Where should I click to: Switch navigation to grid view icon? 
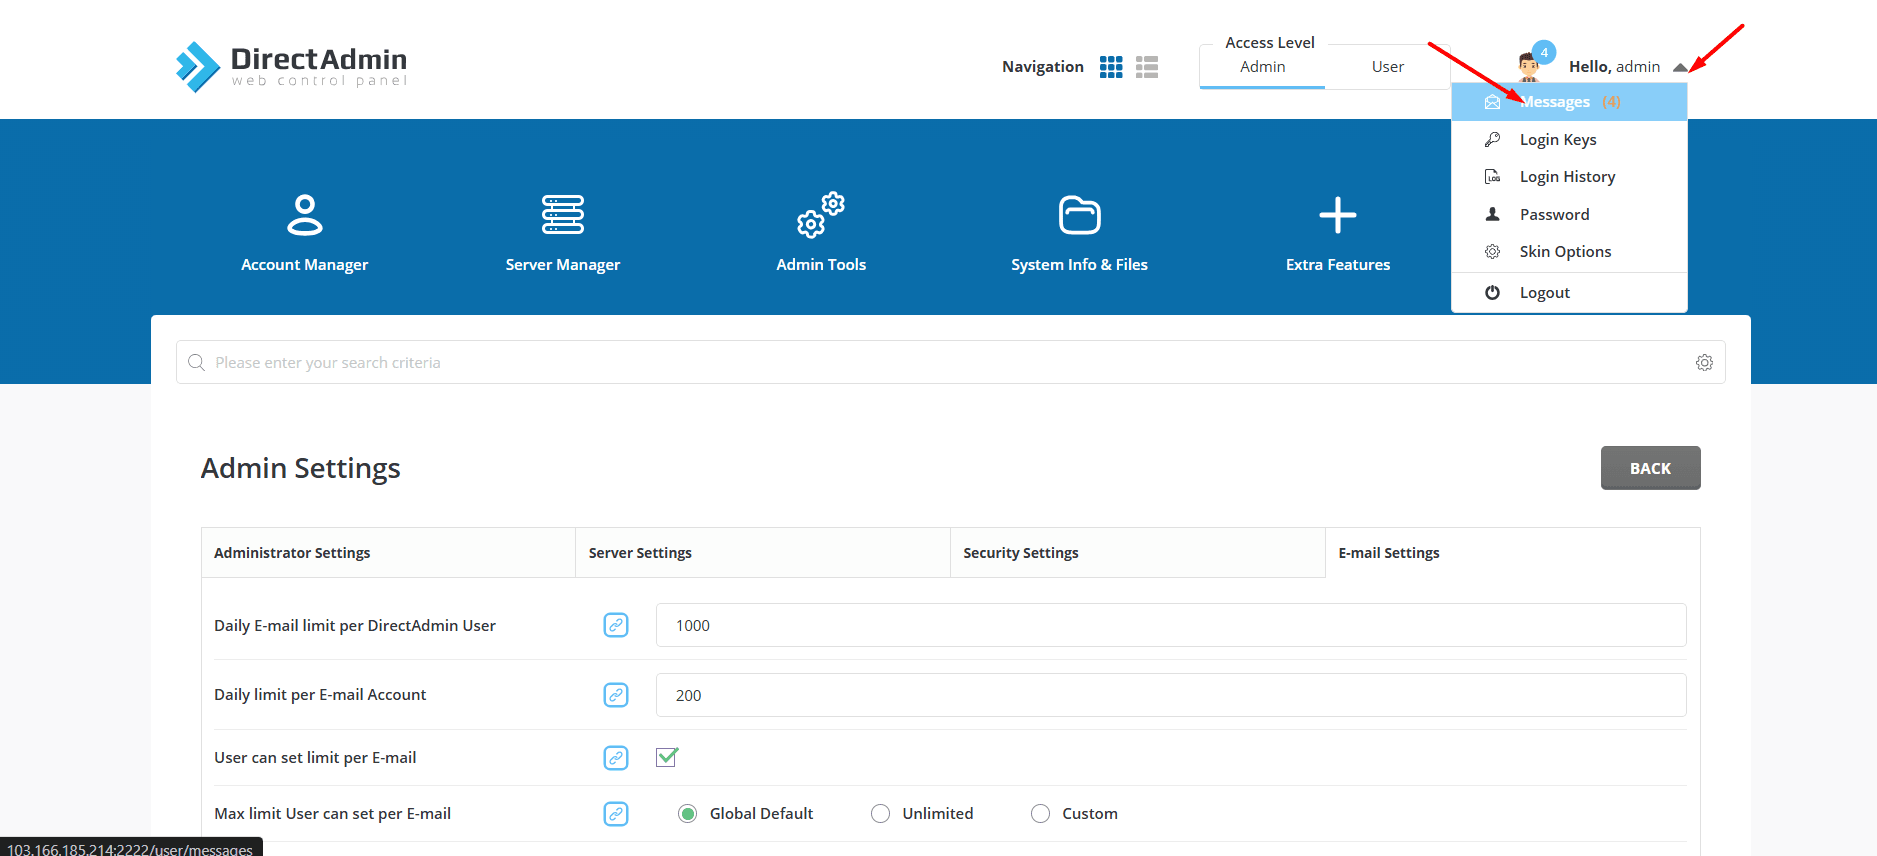click(x=1111, y=67)
